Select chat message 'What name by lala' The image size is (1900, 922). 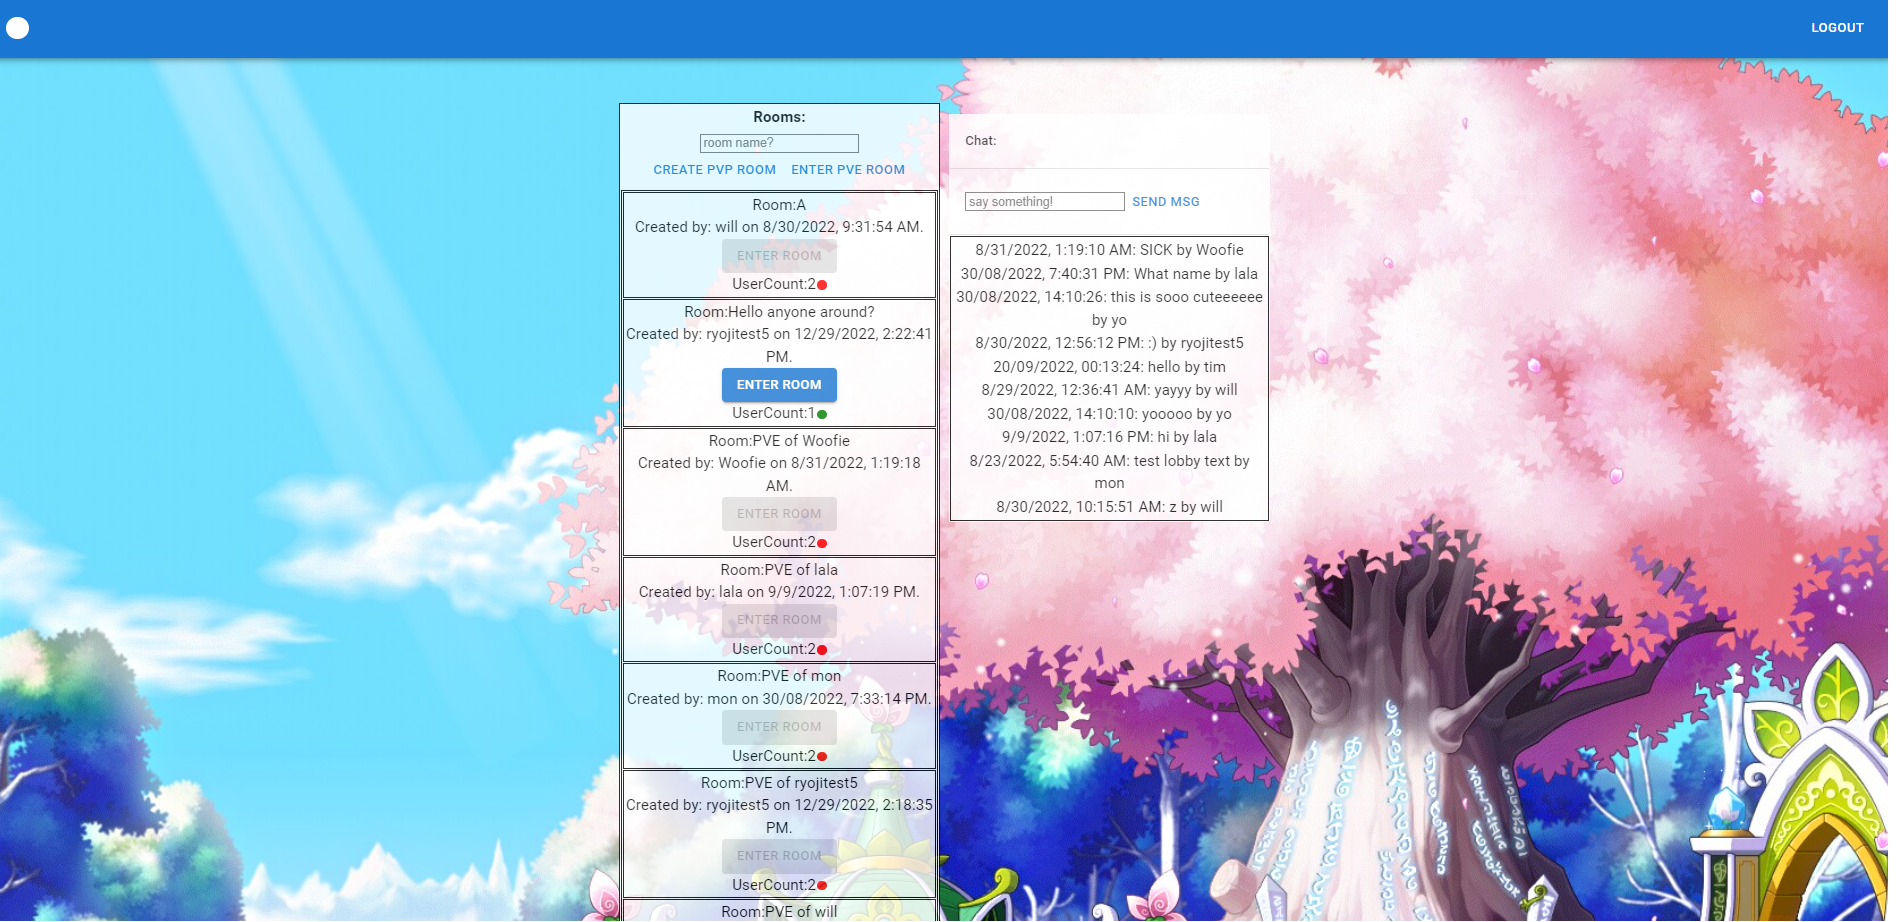(1109, 274)
